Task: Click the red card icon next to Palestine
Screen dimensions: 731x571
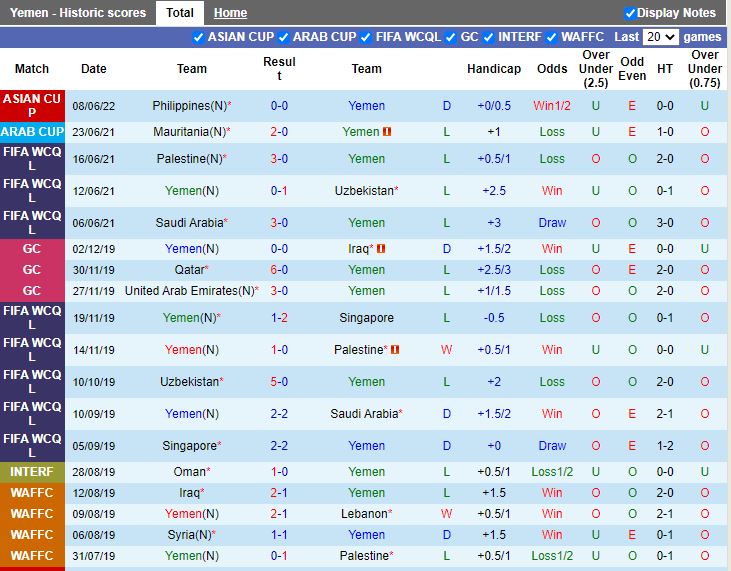Action: (395, 350)
